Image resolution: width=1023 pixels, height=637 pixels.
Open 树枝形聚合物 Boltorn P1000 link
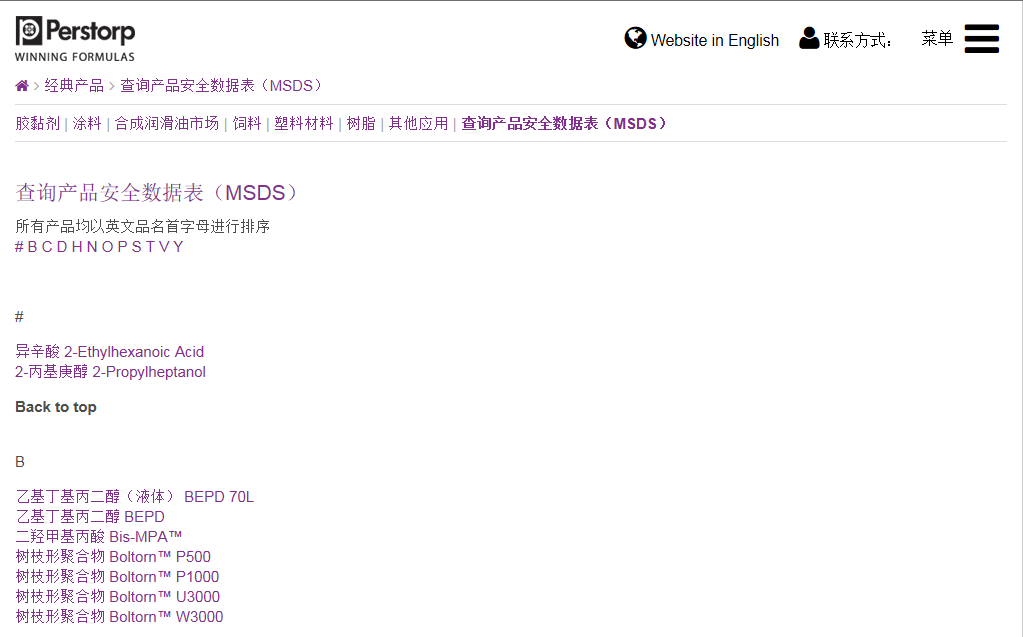(x=117, y=577)
